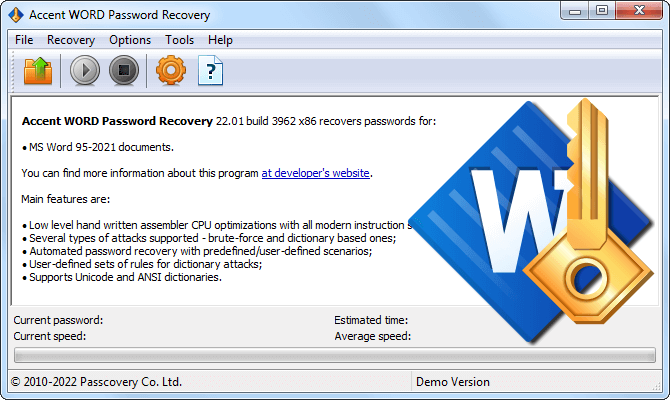Minimize the Accent WORD Password Recovery window
Viewport: 670px width, 400px height.
point(575,11)
